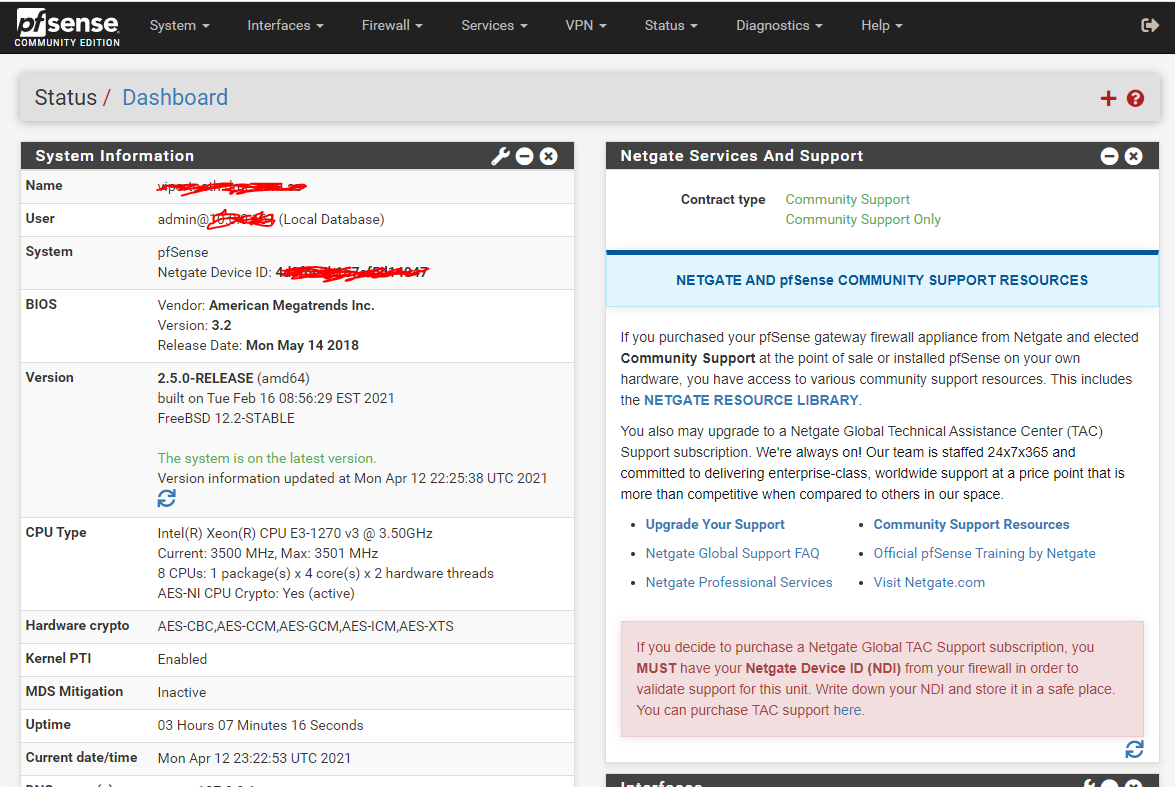Close Netgate Services And Support widget
1175x787 pixels.
[1133, 156]
